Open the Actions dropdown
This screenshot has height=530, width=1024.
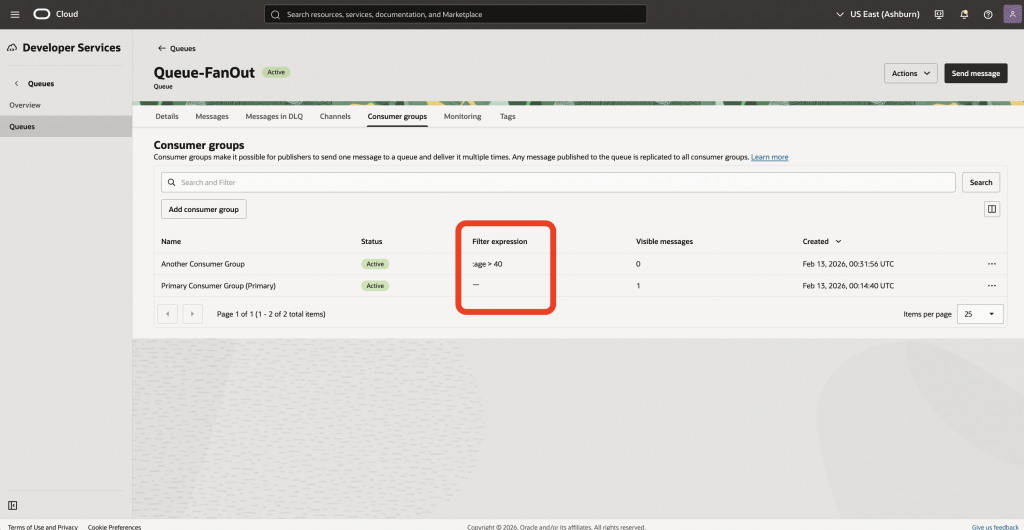910,73
